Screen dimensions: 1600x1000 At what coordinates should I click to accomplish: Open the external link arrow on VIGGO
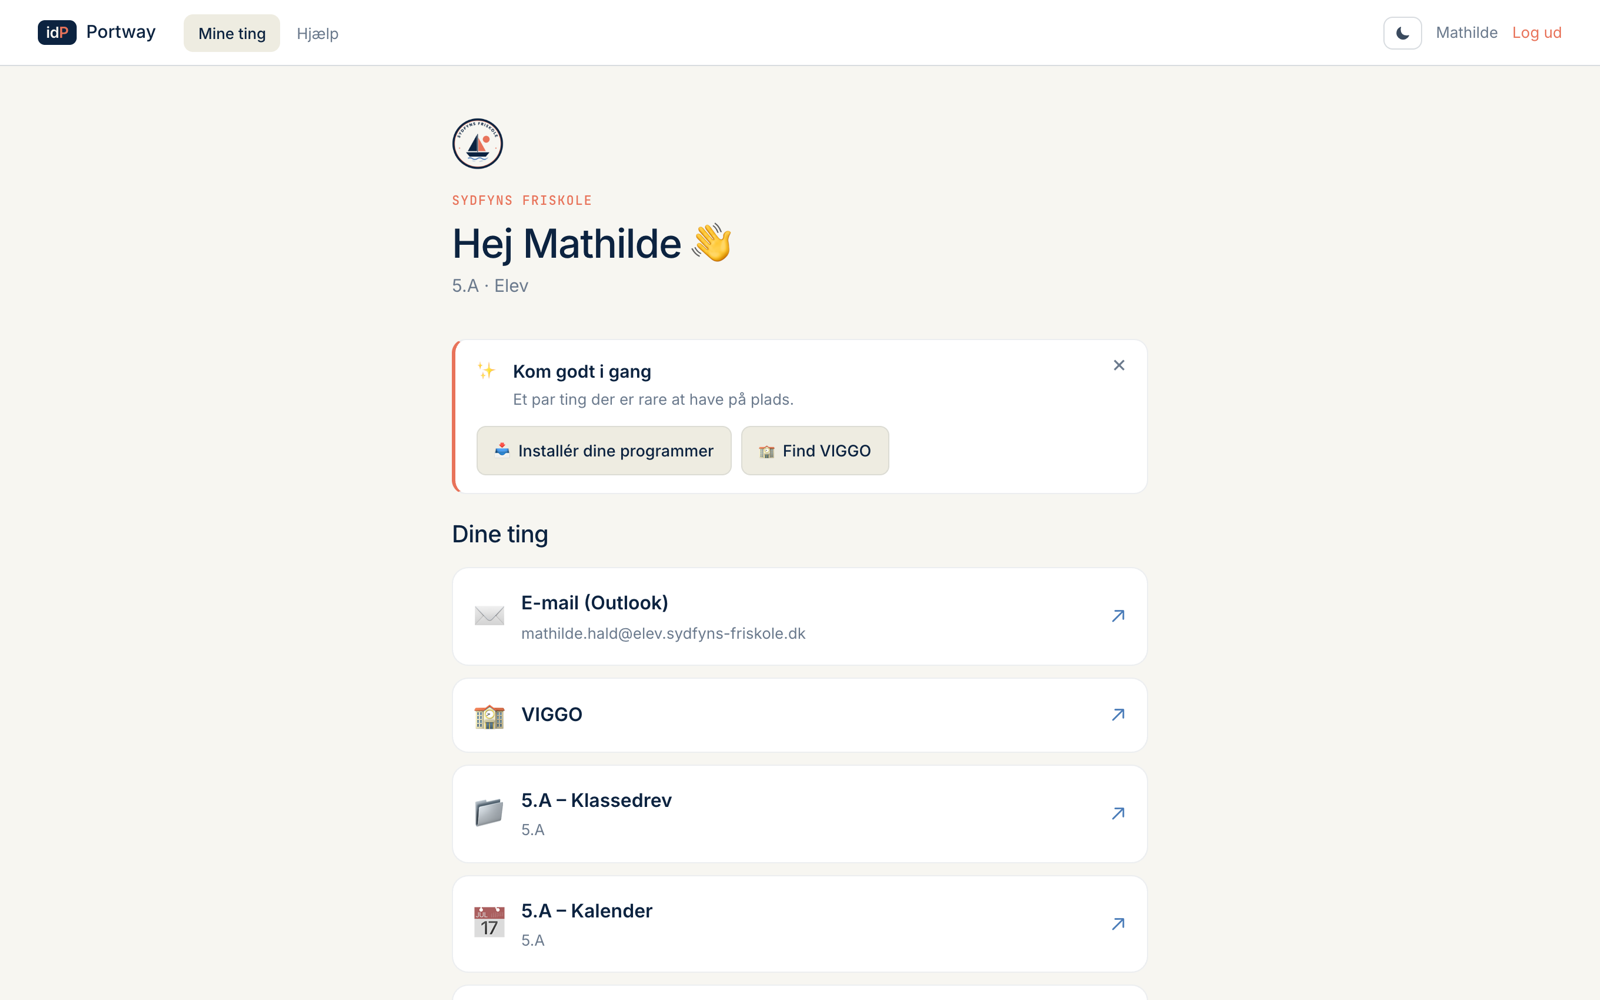[1118, 715]
